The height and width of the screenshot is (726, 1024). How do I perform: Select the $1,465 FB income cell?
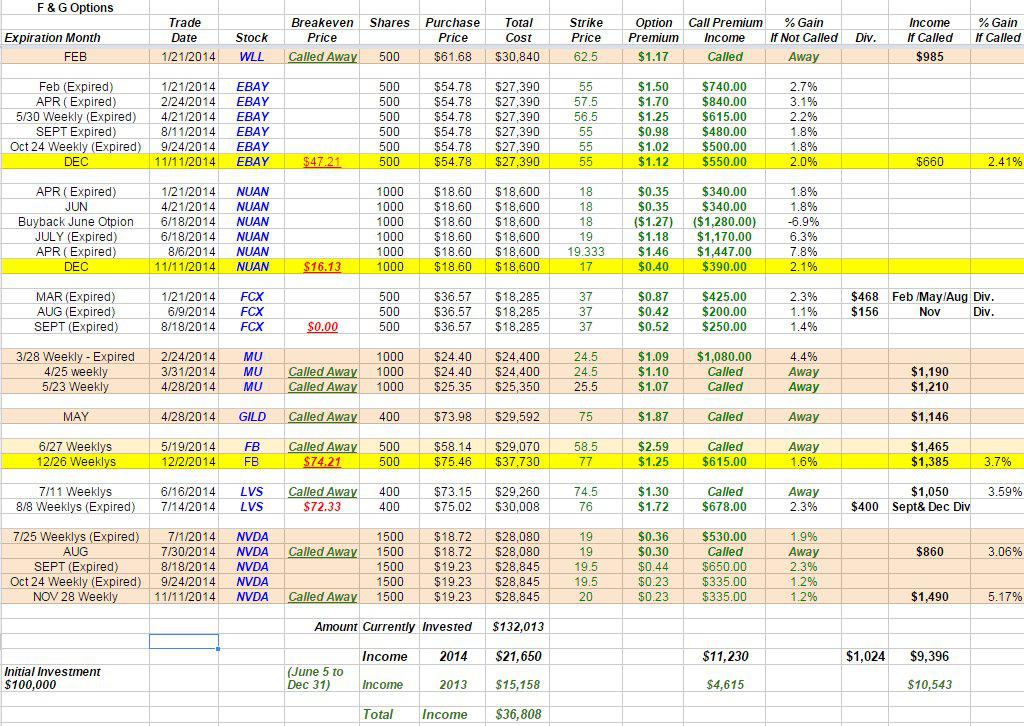[929, 447]
